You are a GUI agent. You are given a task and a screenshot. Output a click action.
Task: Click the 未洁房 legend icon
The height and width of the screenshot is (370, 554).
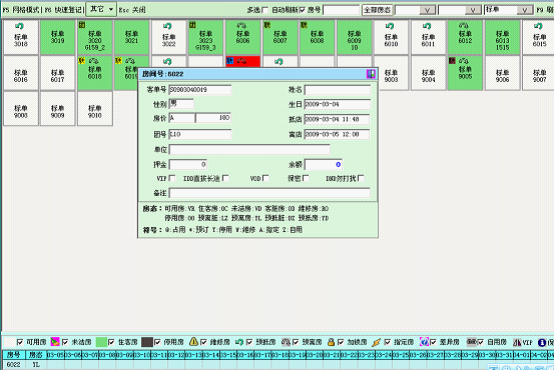[x=55, y=341]
